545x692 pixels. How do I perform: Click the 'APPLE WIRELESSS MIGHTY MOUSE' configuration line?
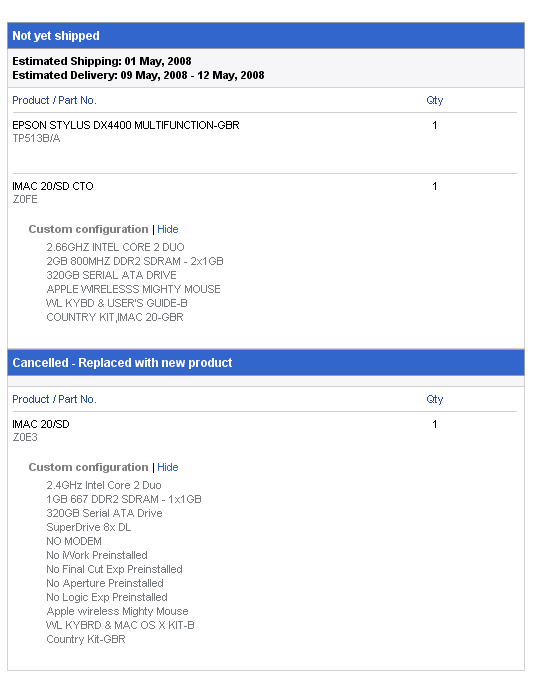coord(133,290)
